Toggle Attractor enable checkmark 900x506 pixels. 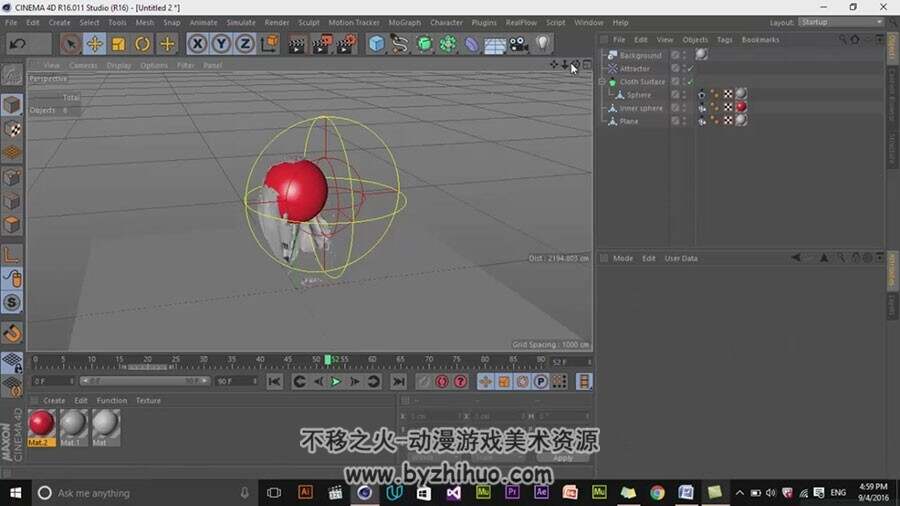(x=690, y=68)
